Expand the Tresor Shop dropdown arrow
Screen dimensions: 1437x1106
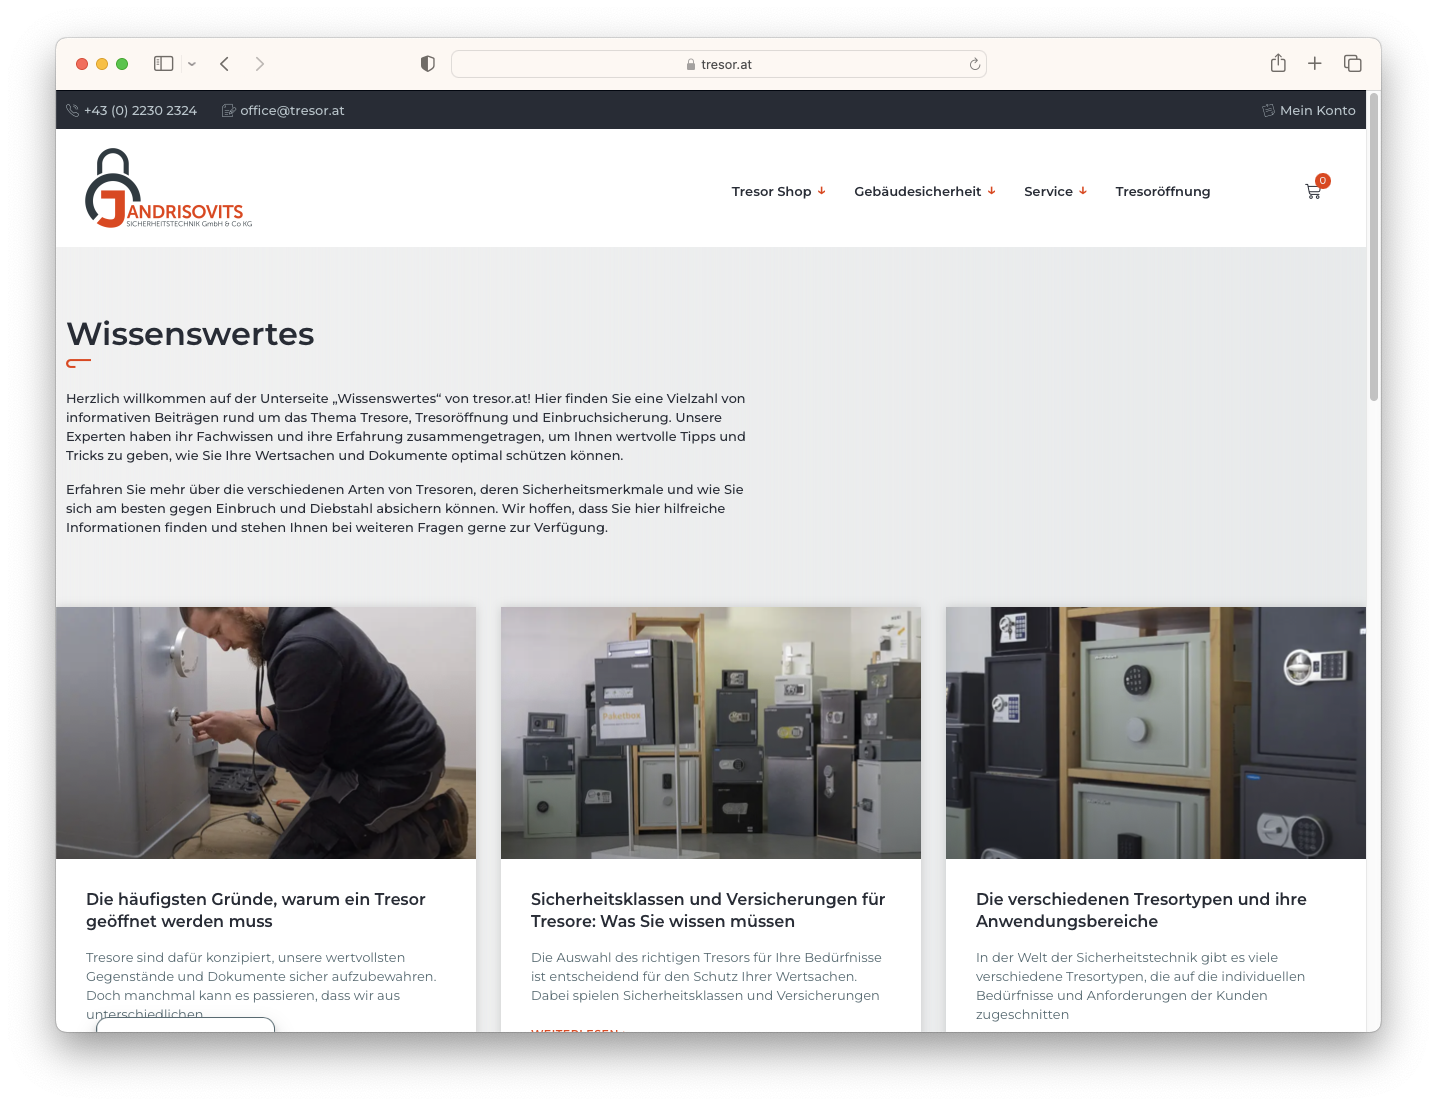pos(822,191)
